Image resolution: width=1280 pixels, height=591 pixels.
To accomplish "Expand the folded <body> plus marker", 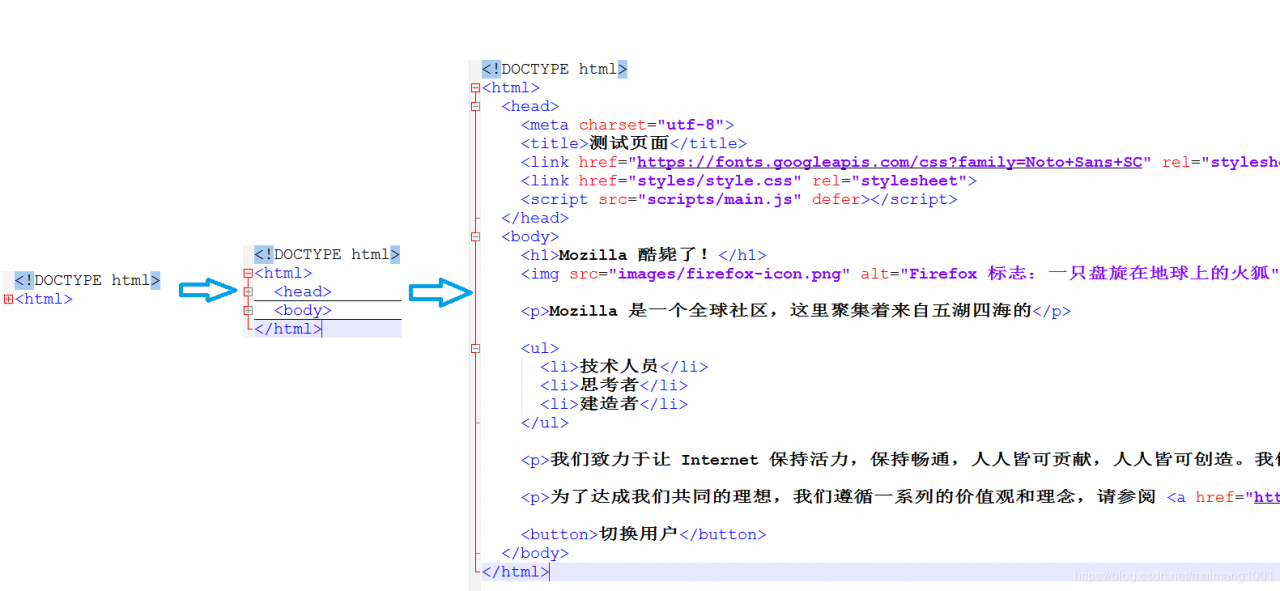I will click(x=248, y=311).
